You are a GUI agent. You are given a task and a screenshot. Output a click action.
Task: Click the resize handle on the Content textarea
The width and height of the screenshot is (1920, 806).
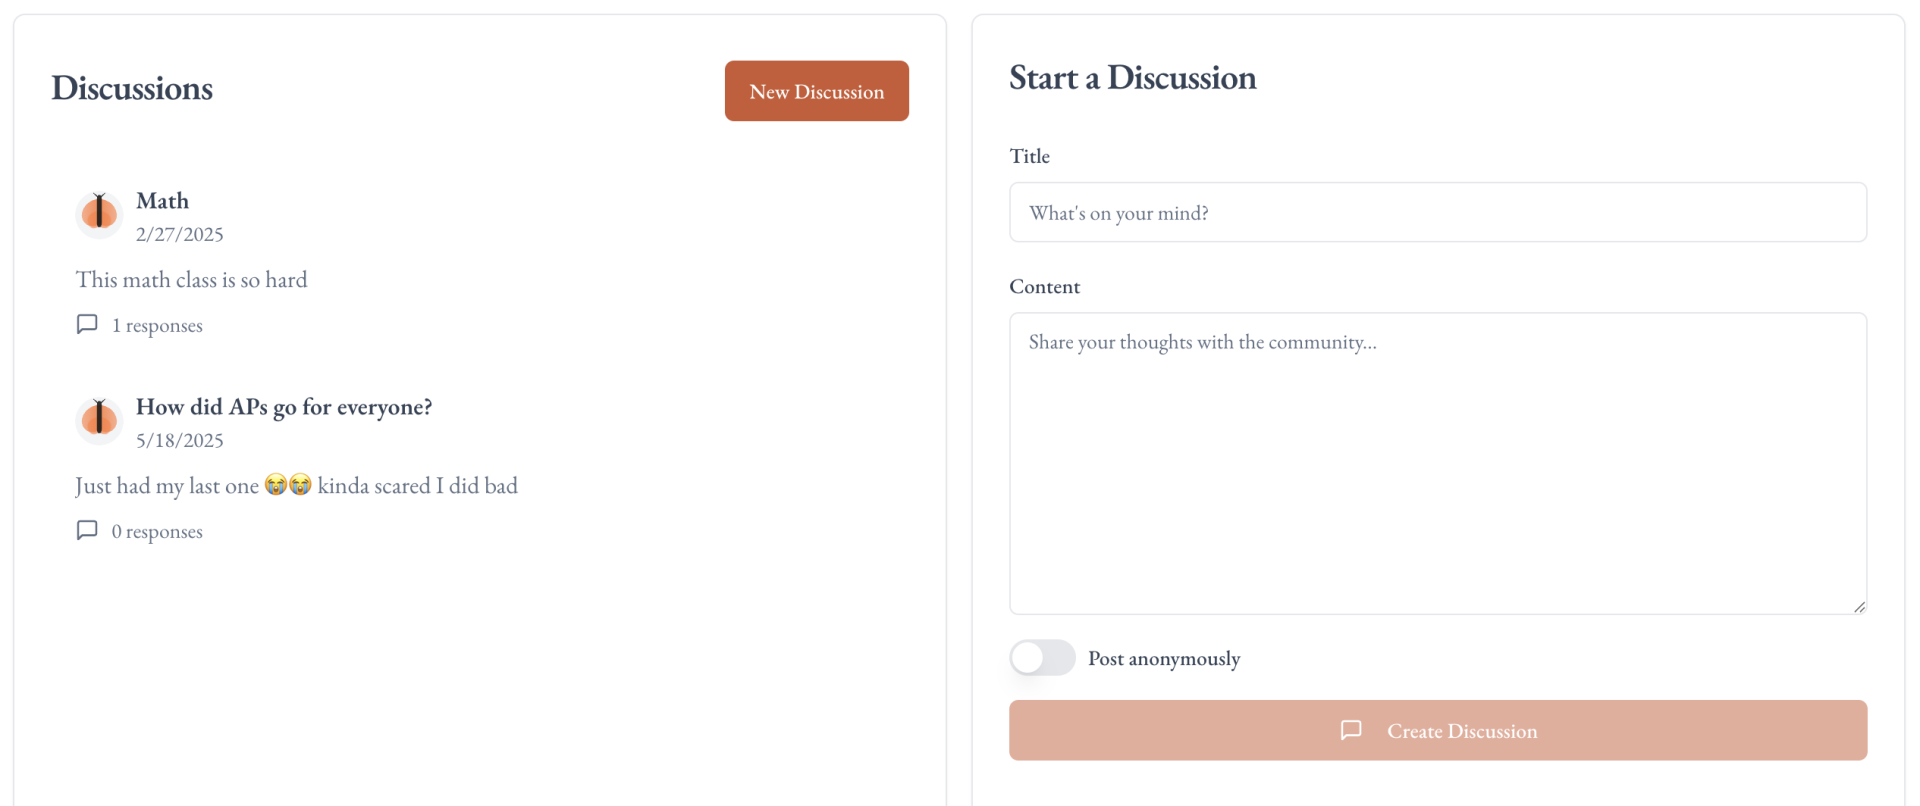1858,606
